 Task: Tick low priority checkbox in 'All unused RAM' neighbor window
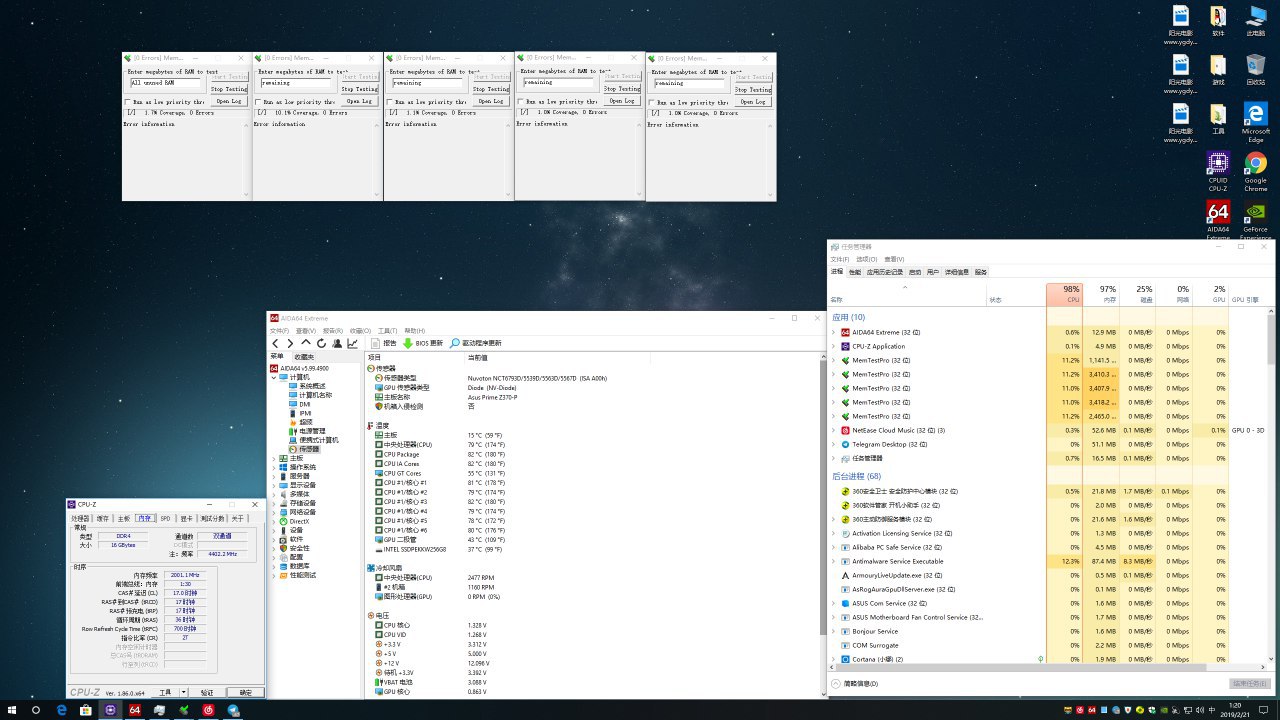click(258, 102)
